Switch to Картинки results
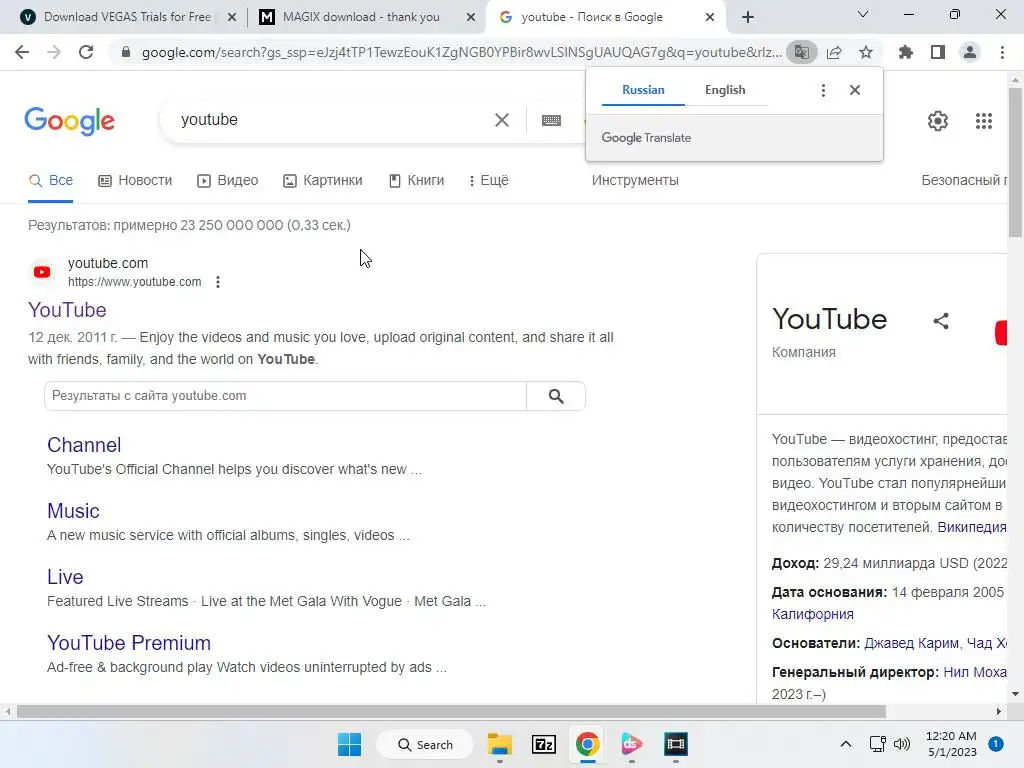Screen dimensions: 1024x768 click(x=323, y=181)
